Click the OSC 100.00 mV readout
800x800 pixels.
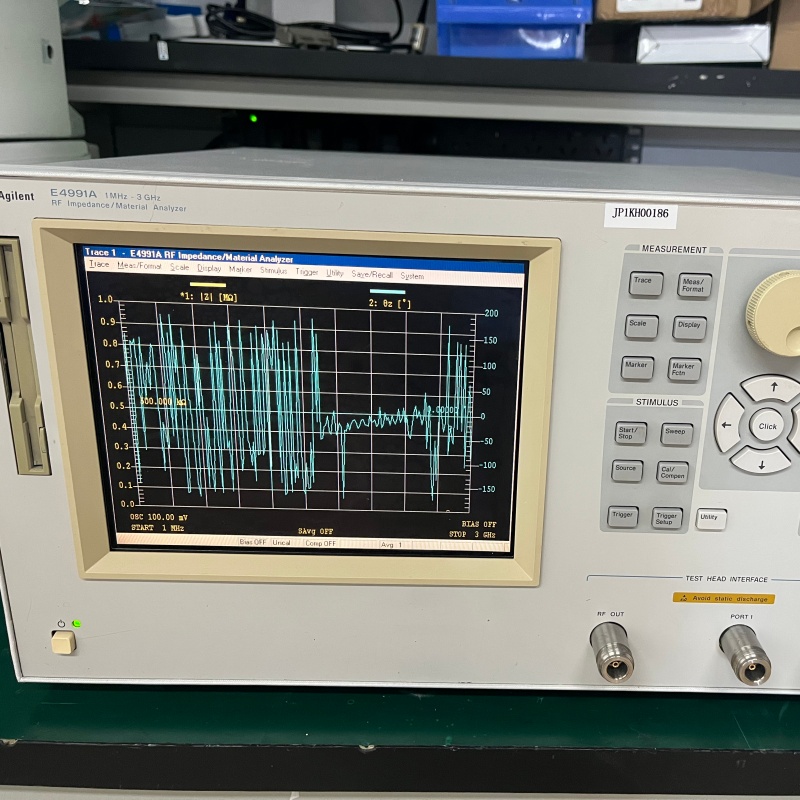click(x=159, y=517)
